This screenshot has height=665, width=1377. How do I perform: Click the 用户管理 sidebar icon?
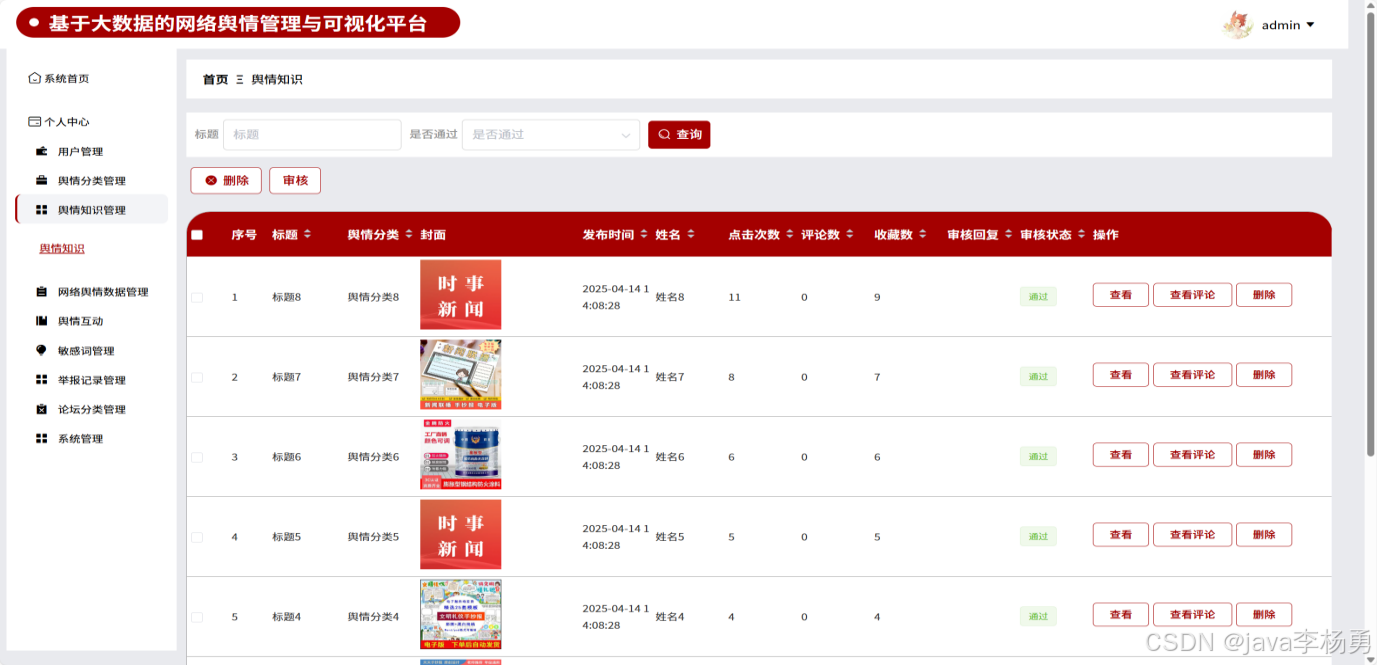point(41,152)
